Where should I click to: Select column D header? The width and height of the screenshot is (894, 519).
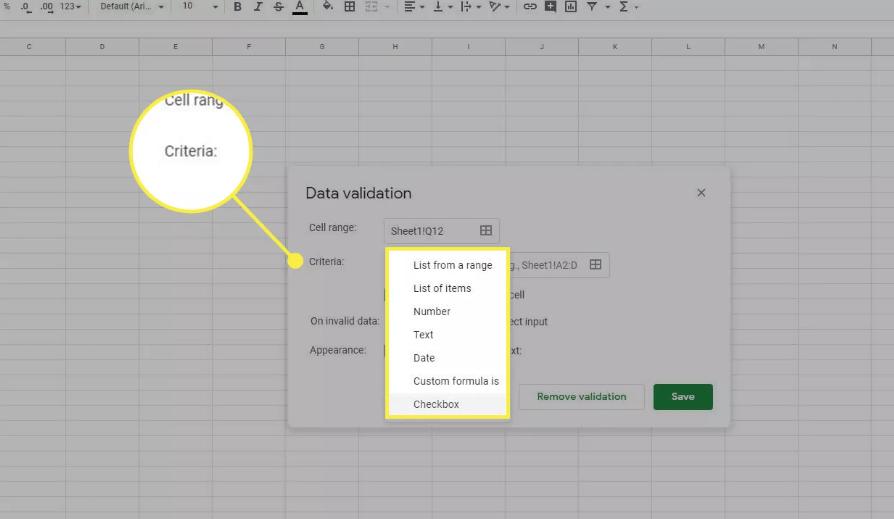[102, 47]
